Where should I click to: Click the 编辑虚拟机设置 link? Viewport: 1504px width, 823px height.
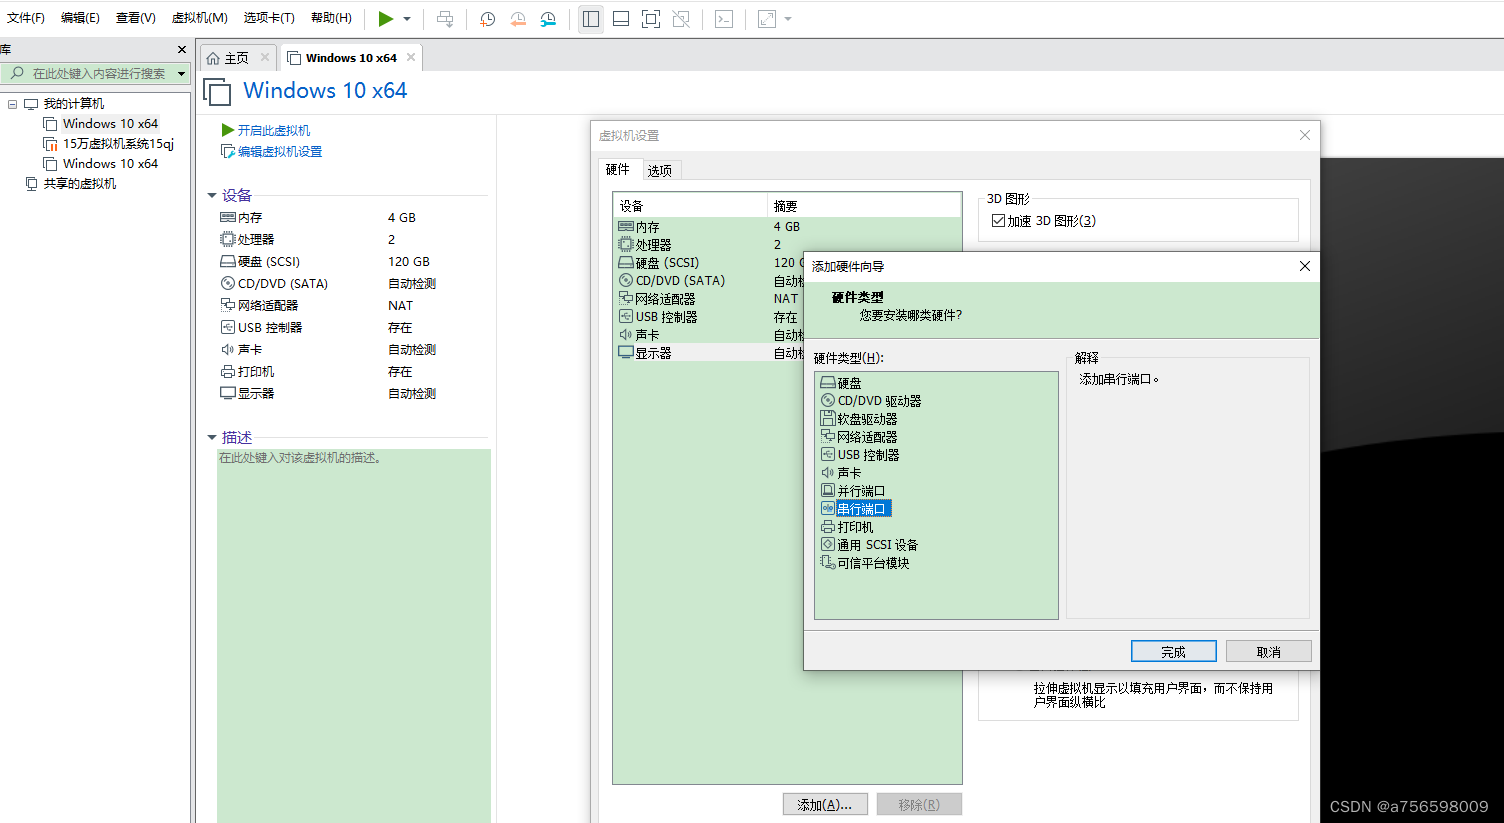coord(280,151)
